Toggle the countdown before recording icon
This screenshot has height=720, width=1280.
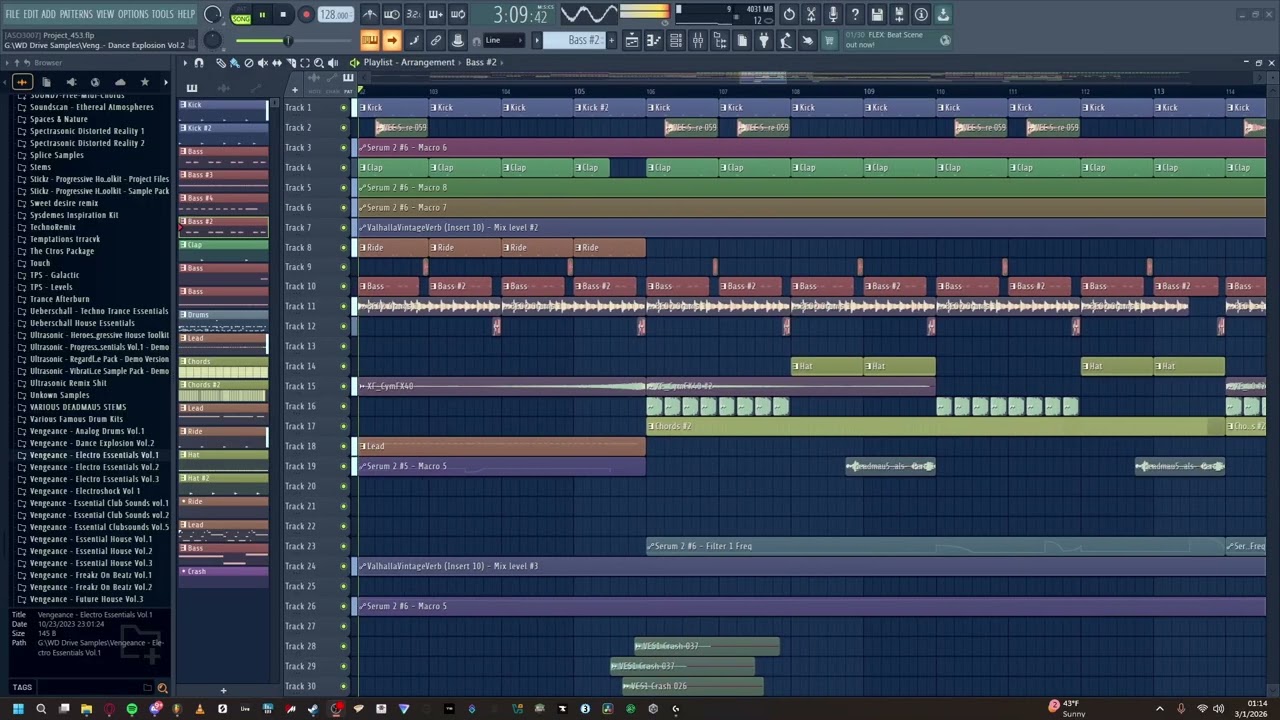click(414, 14)
